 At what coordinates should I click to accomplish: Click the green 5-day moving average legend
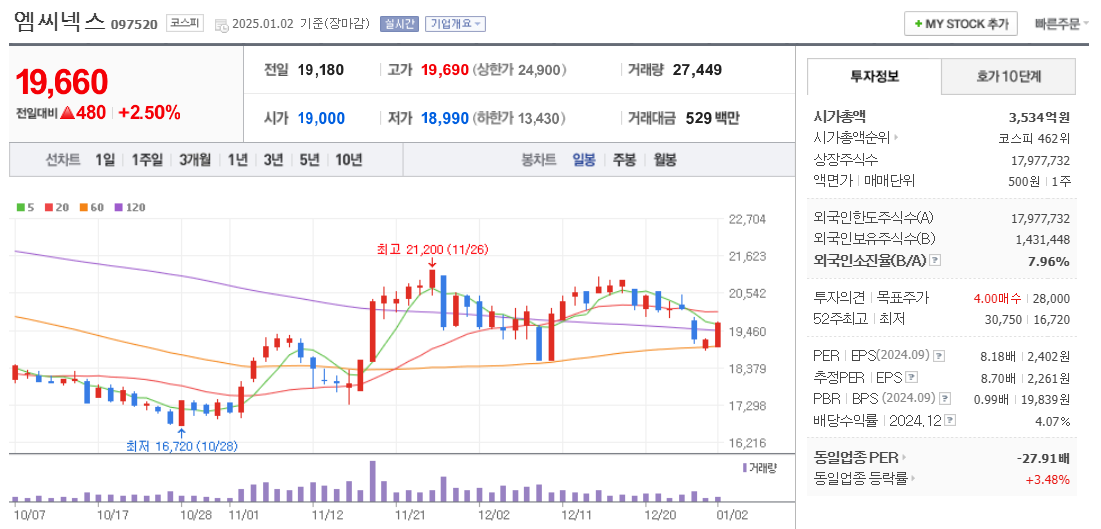[x=25, y=207]
